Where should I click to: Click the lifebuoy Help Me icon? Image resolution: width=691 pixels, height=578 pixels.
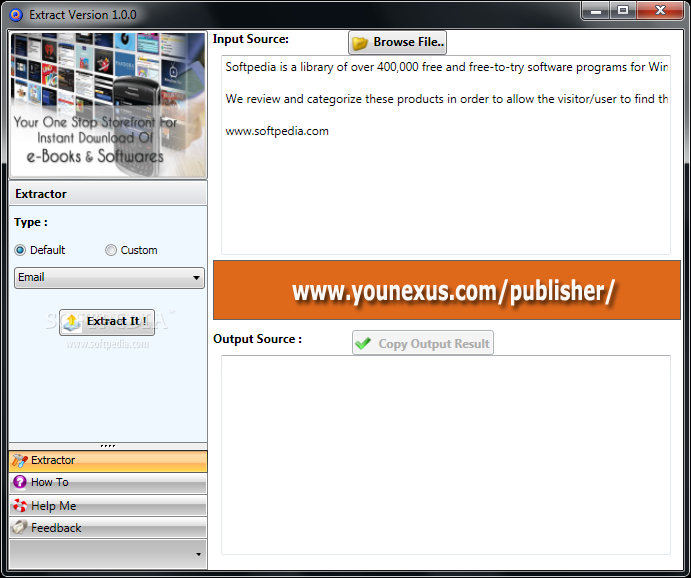20,505
